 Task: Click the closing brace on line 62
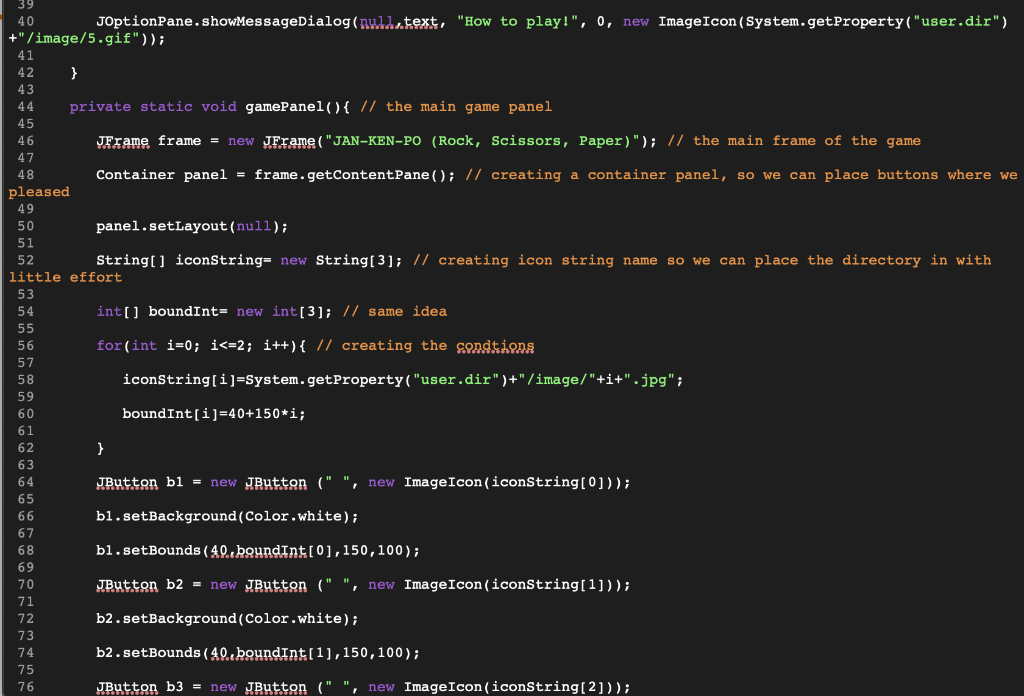[x=100, y=448]
